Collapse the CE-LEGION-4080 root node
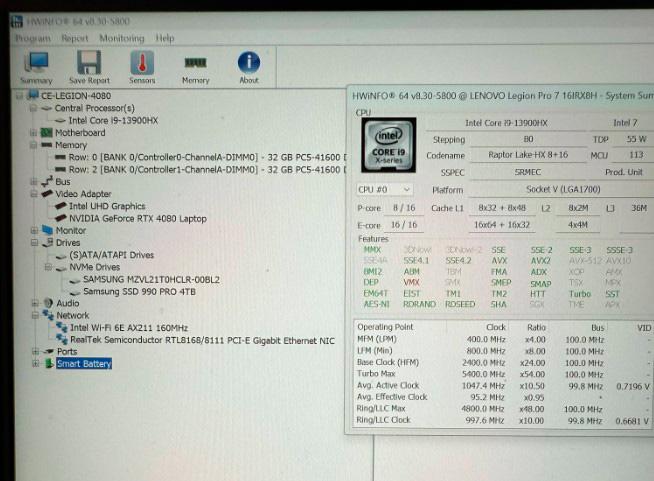This screenshot has height=481, width=654. (x=19, y=96)
